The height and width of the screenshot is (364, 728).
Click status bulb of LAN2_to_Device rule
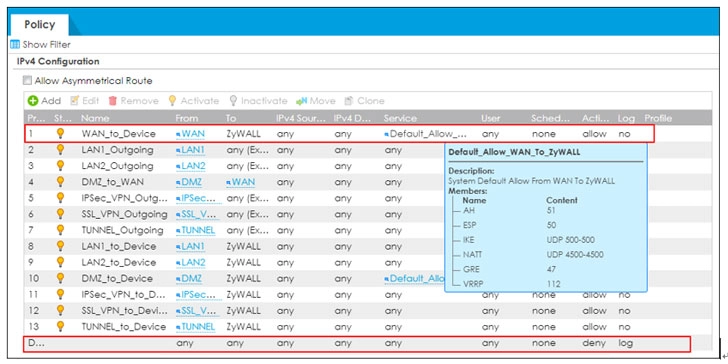tap(60, 262)
